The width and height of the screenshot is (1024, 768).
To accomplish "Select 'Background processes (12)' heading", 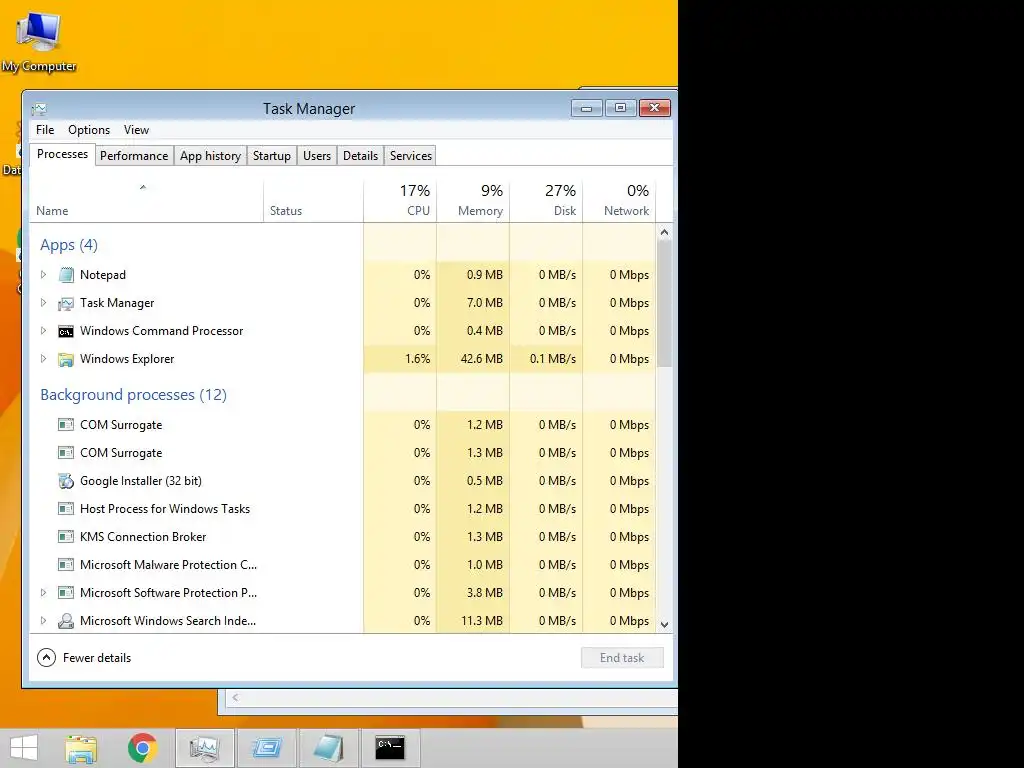I will (133, 395).
